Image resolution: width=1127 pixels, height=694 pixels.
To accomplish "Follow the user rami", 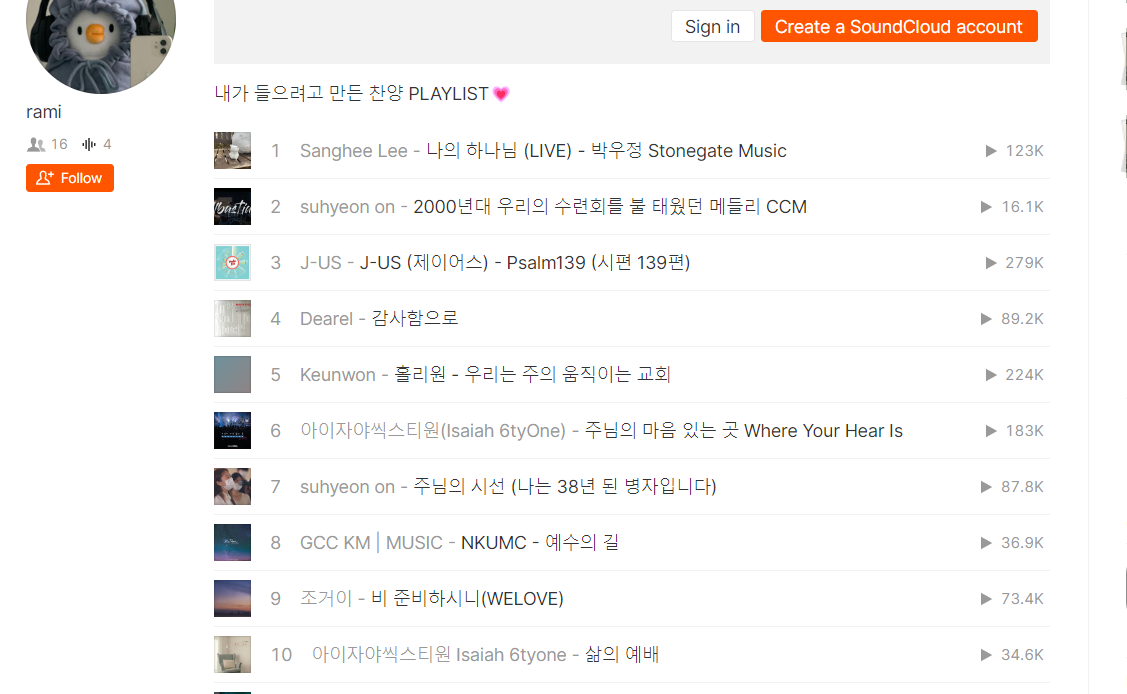I will coord(70,178).
